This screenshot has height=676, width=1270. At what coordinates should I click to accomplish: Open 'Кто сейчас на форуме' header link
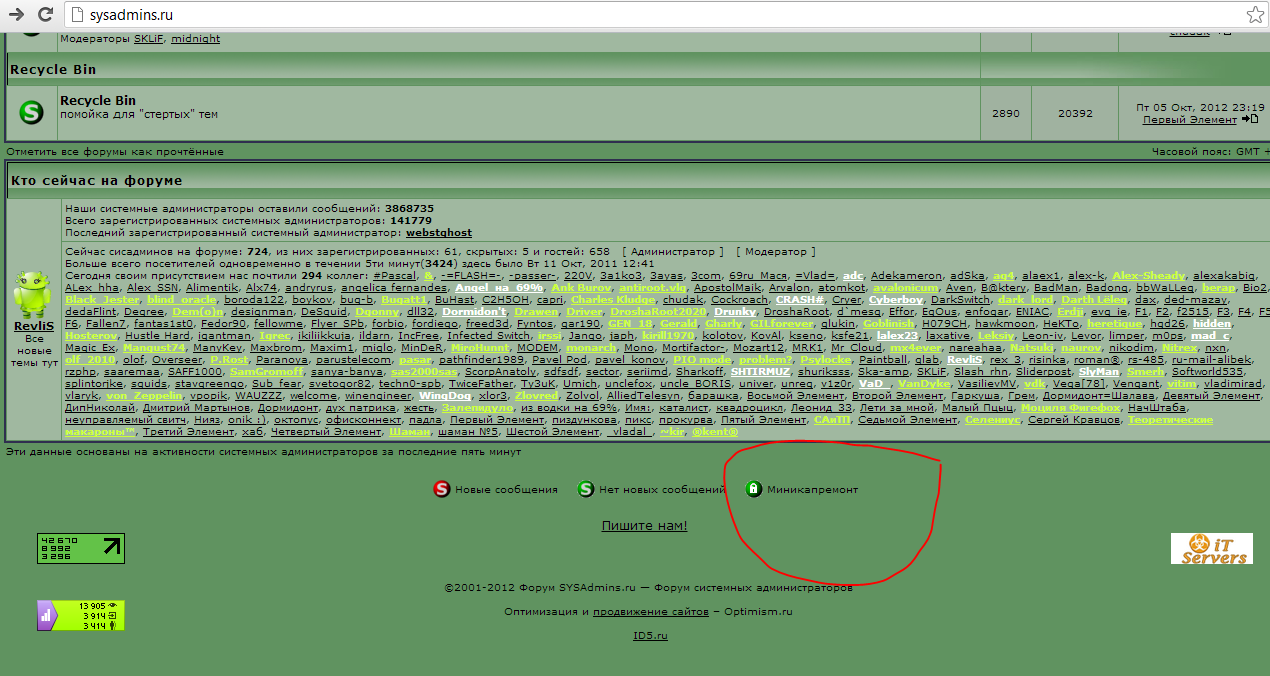click(96, 181)
